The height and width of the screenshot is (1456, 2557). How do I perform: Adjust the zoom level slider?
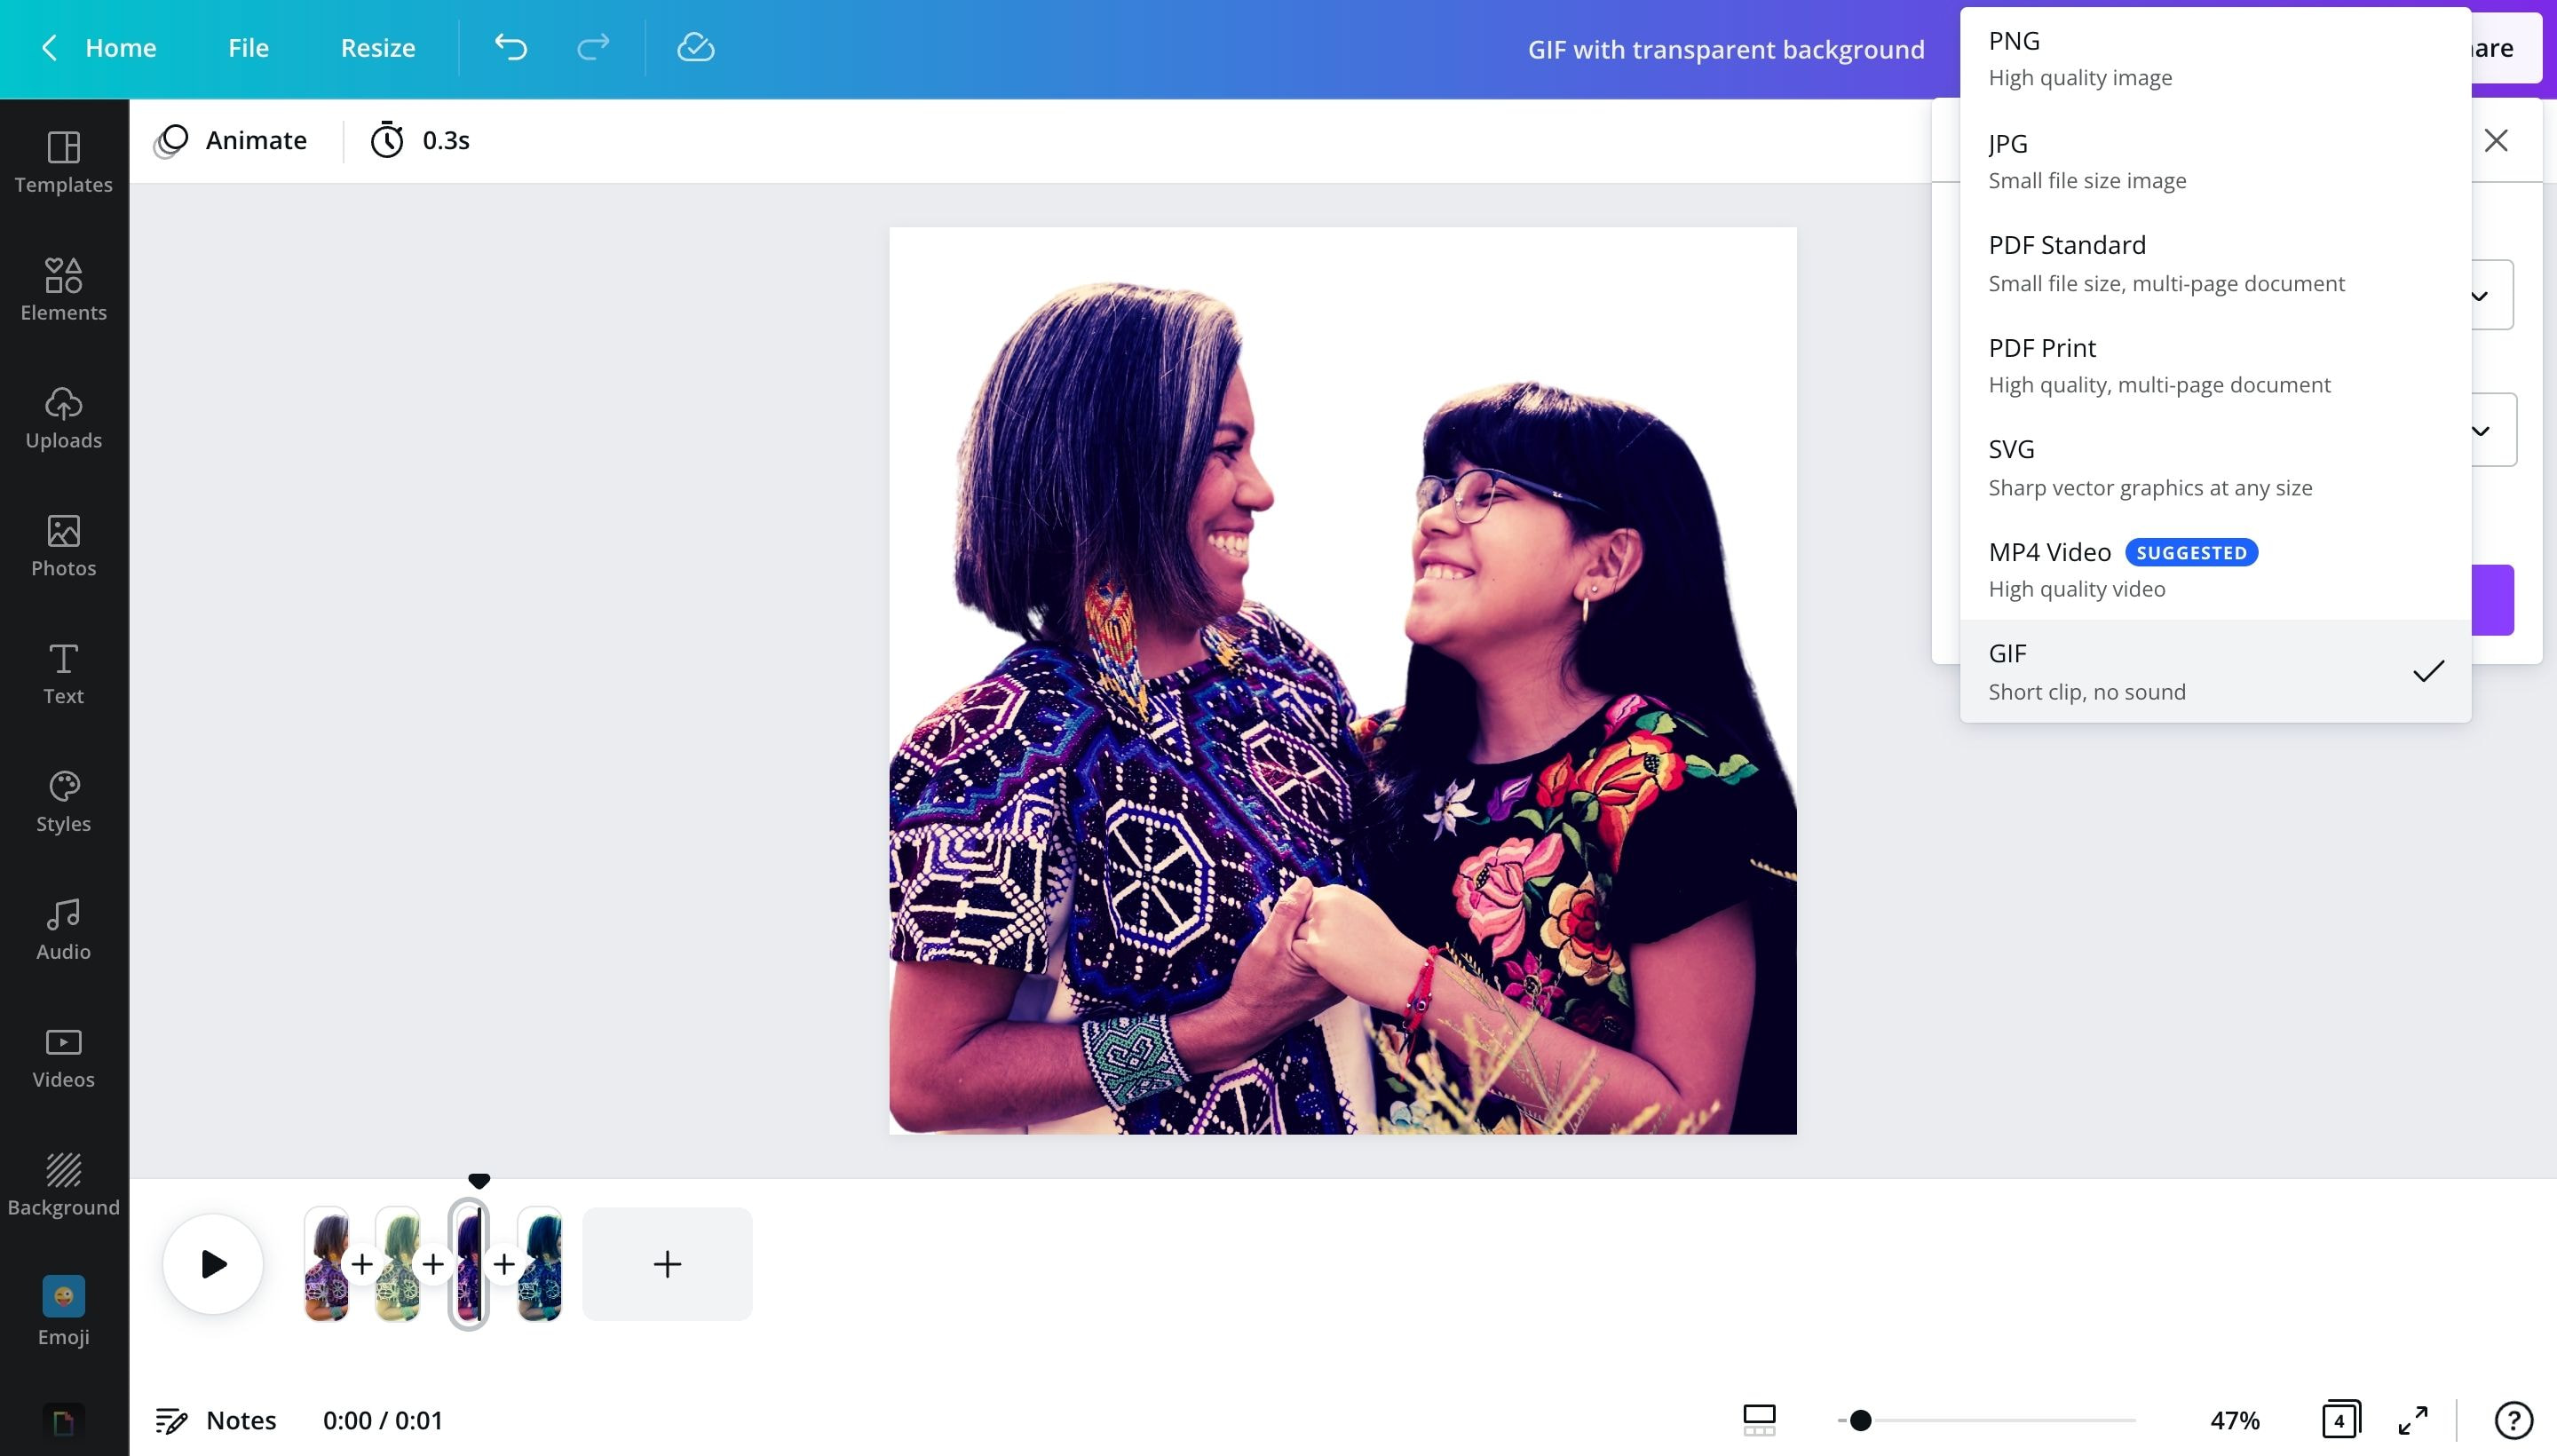point(1860,1419)
